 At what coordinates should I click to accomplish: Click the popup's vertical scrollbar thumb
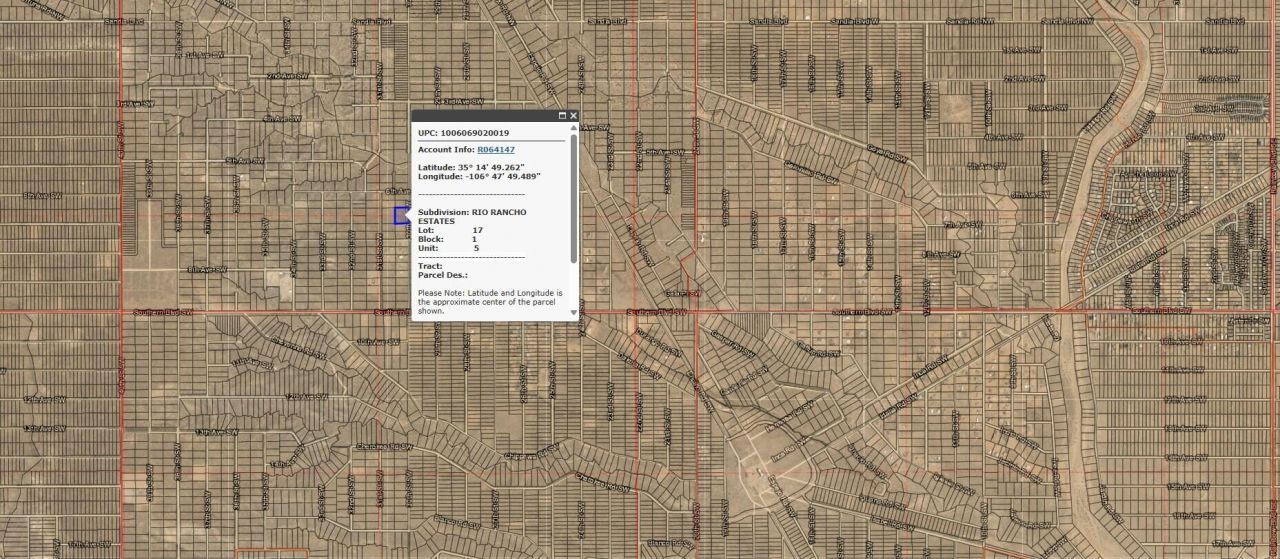pos(574,195)
